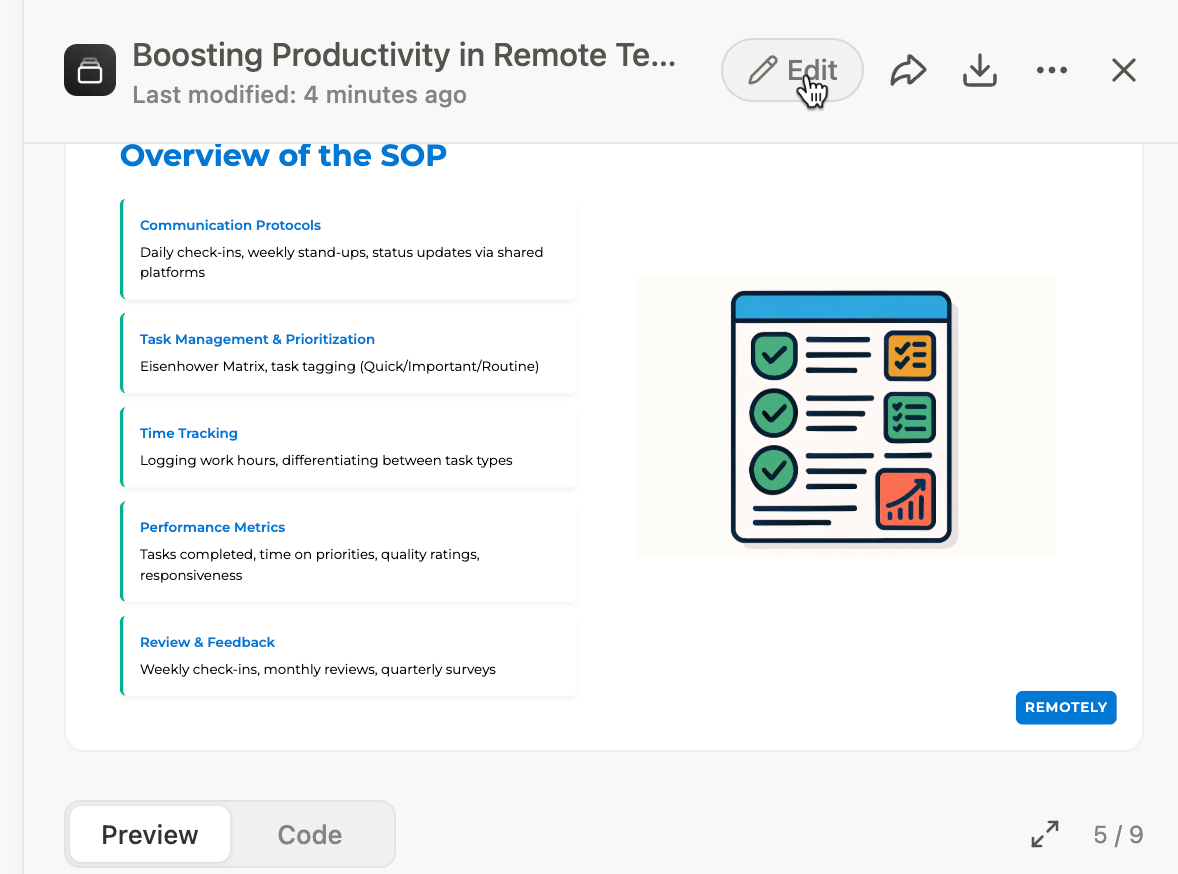Image resolution: width=1178 pixels, height=874 pixels.
Task: Click the Boosting Productivity document title
Action: 404,56
